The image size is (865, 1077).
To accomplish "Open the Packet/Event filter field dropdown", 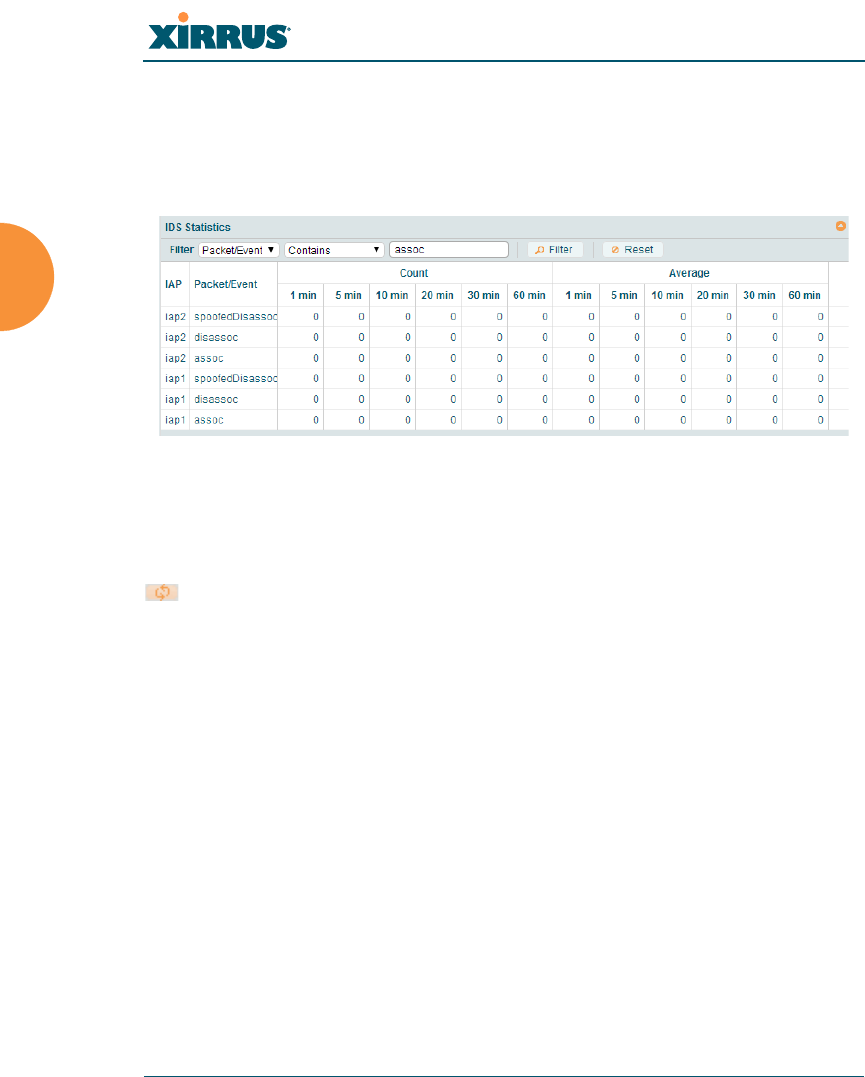I will 238,250.
